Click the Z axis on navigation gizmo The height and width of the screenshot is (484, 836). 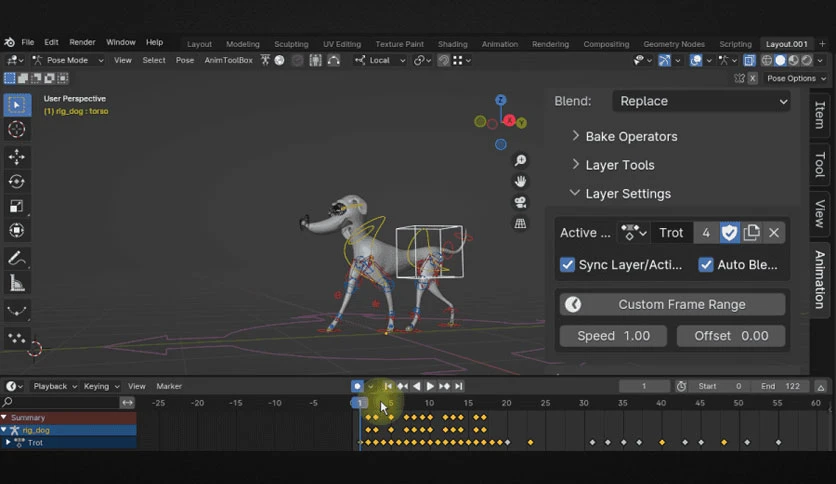coord(500,100)
